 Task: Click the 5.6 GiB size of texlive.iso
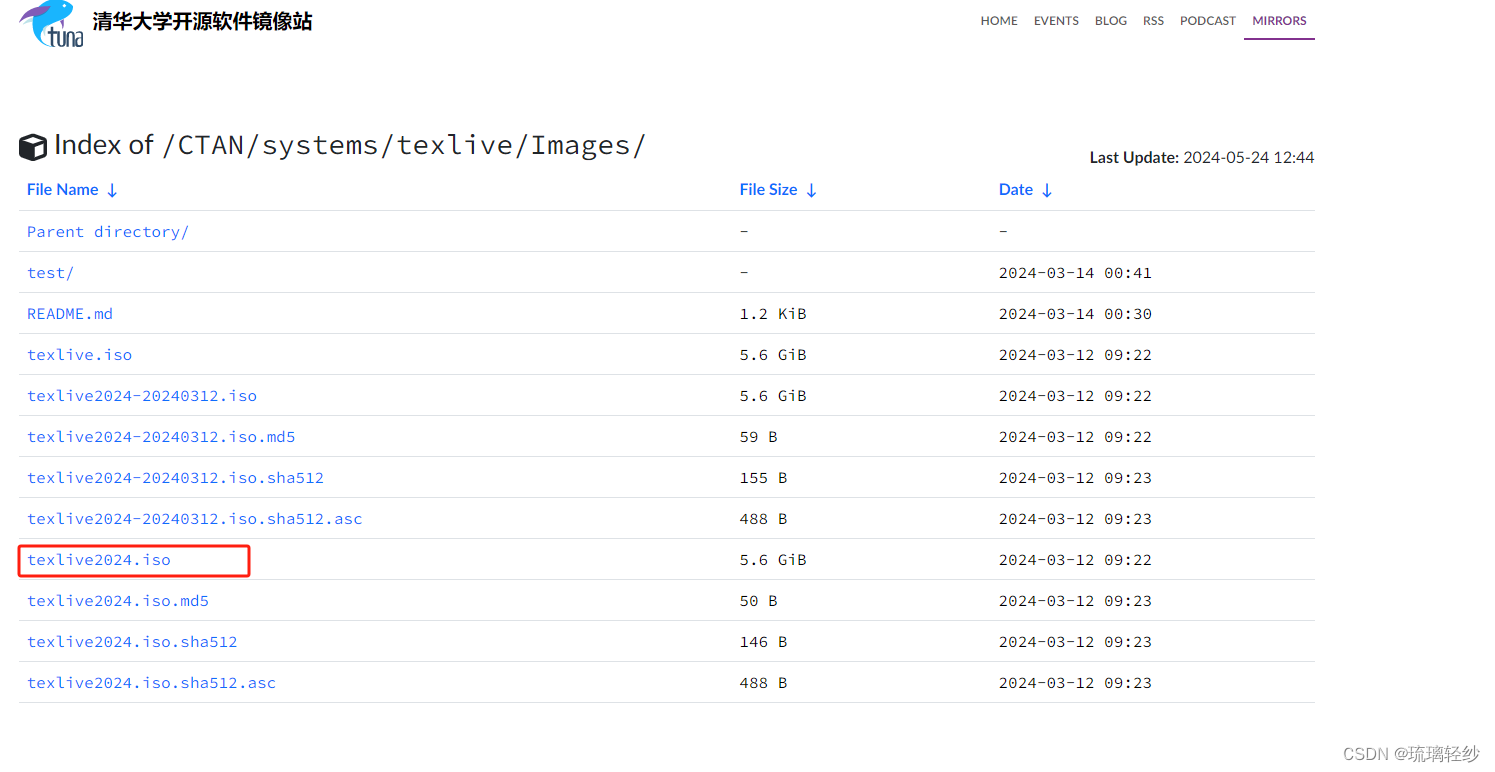tap(773, 355)
